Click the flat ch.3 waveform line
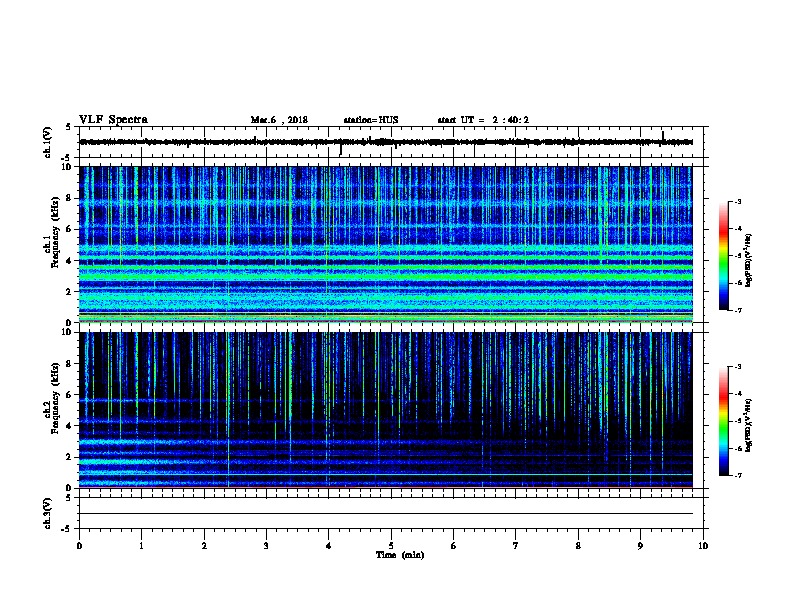Image resolution: width=792 pixels, height=612 pixels. [386, 514]
